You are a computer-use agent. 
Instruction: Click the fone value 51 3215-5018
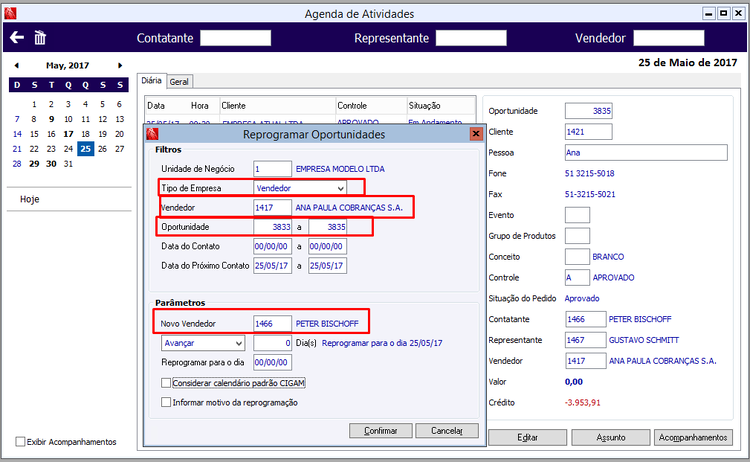click(589, 174)
